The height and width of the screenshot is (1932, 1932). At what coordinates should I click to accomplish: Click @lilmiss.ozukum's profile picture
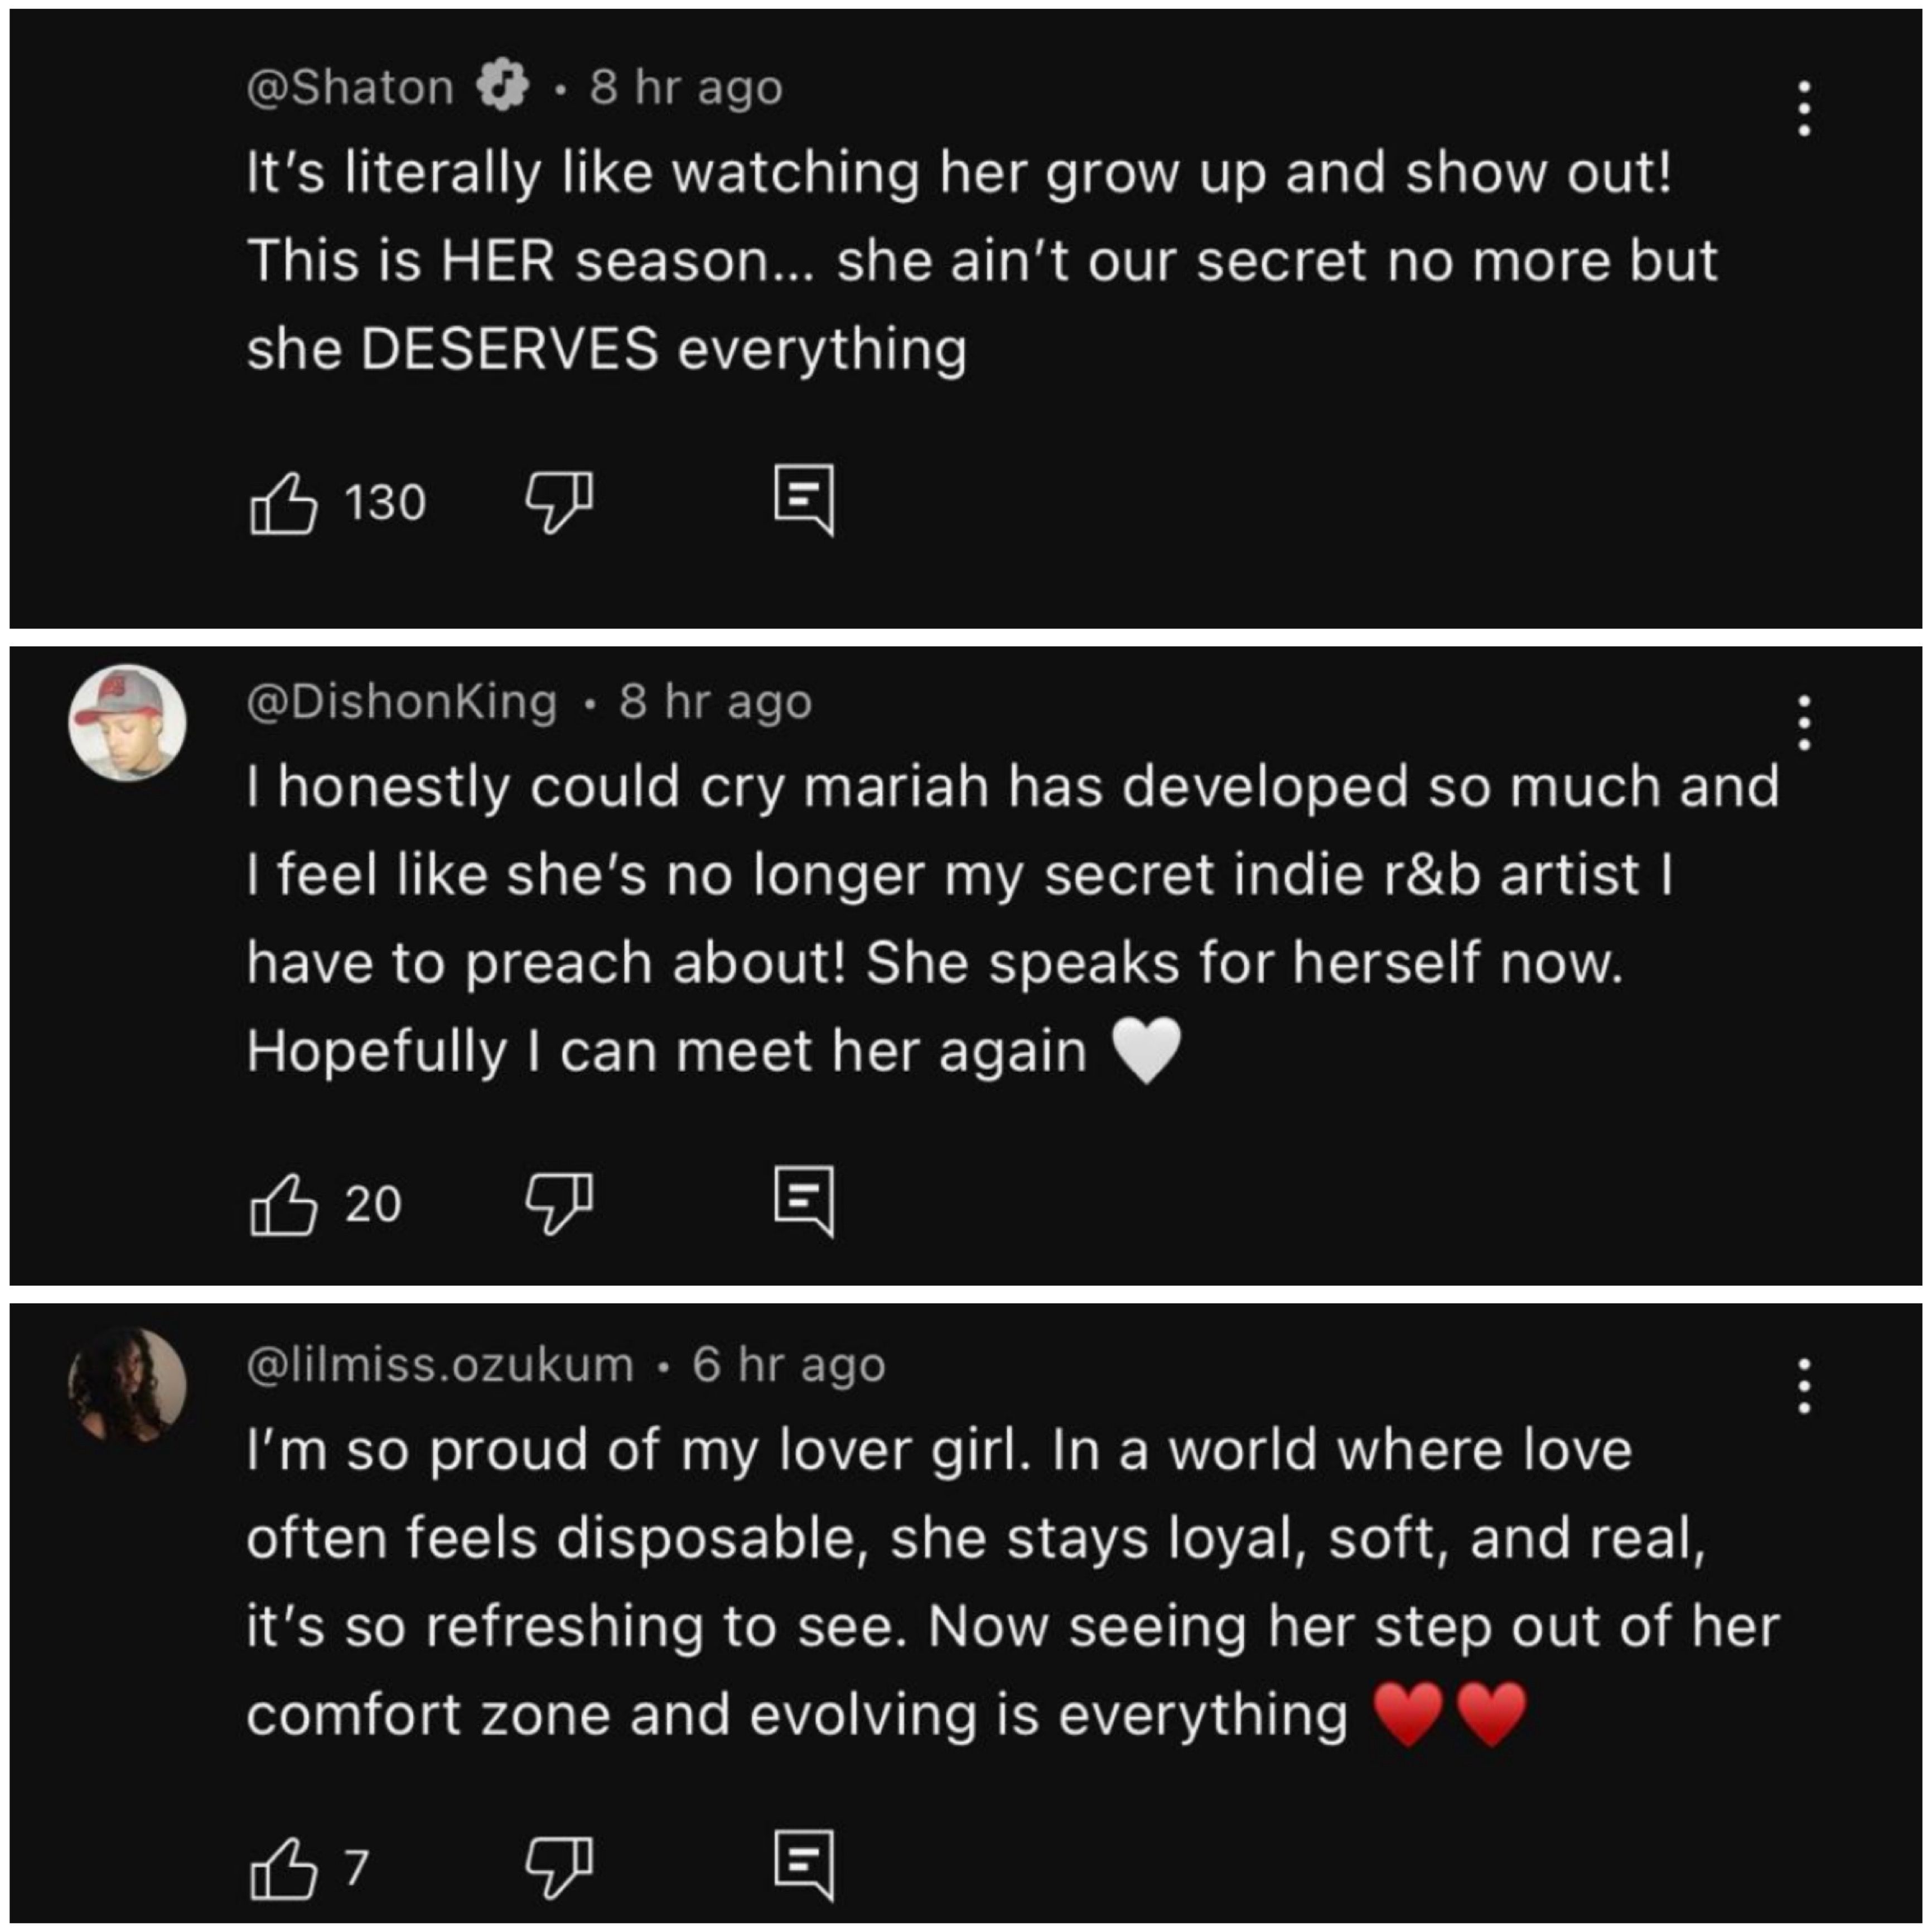(127, 1386)
